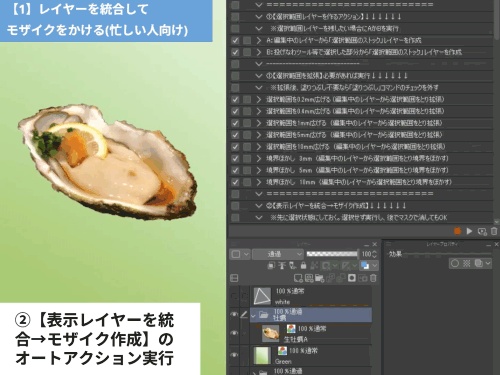Lock the layer with padlock icon
Viewport: 500px width, 375px height.
(303, 266)
